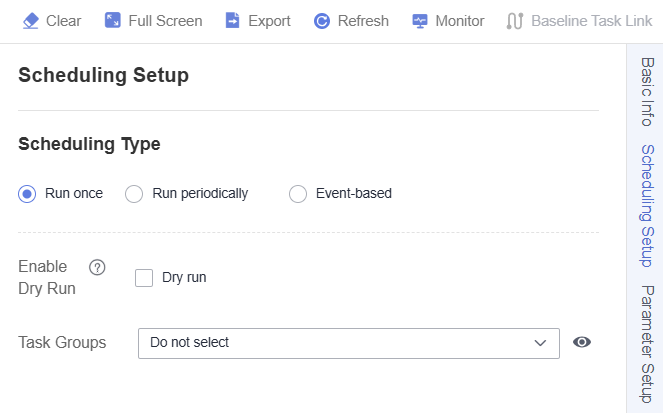Select the Run once radio button

(x=27, y=194)
